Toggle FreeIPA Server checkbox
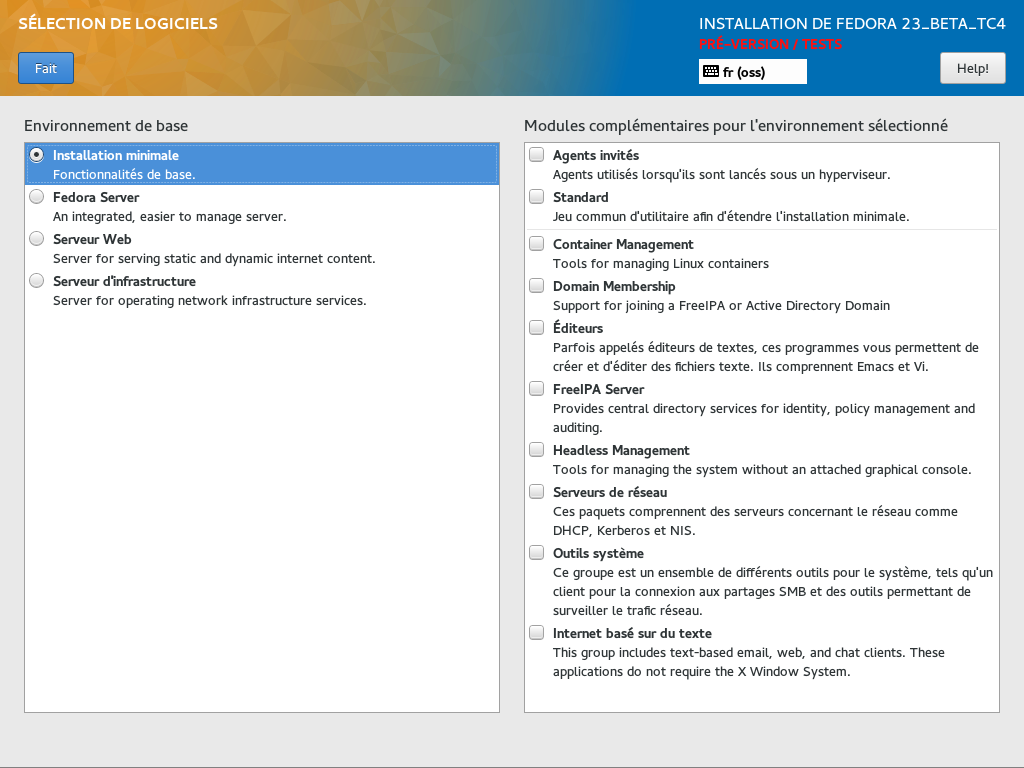Image resolution: width=1024 pixels, height=768 pixels. point(536,389)
